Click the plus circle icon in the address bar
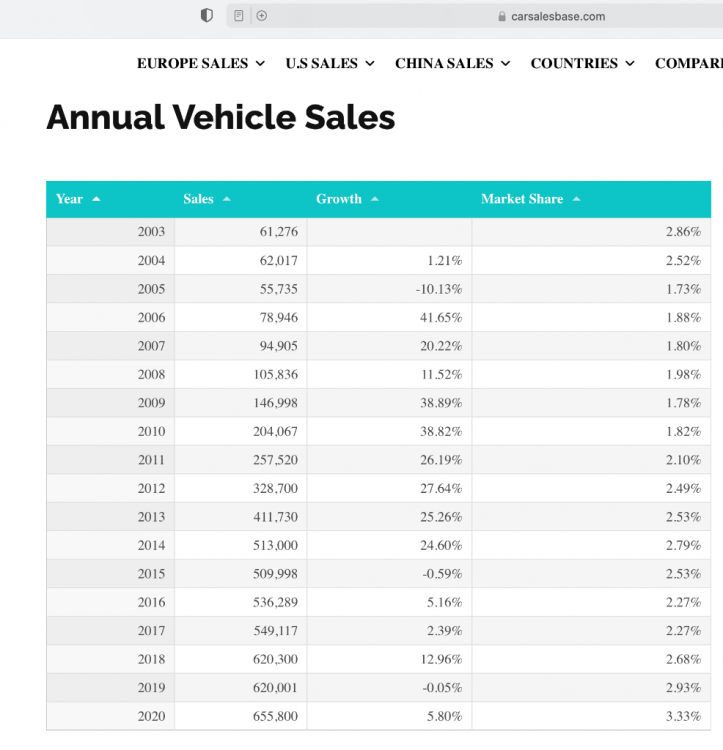 click(x=262, y=16)
